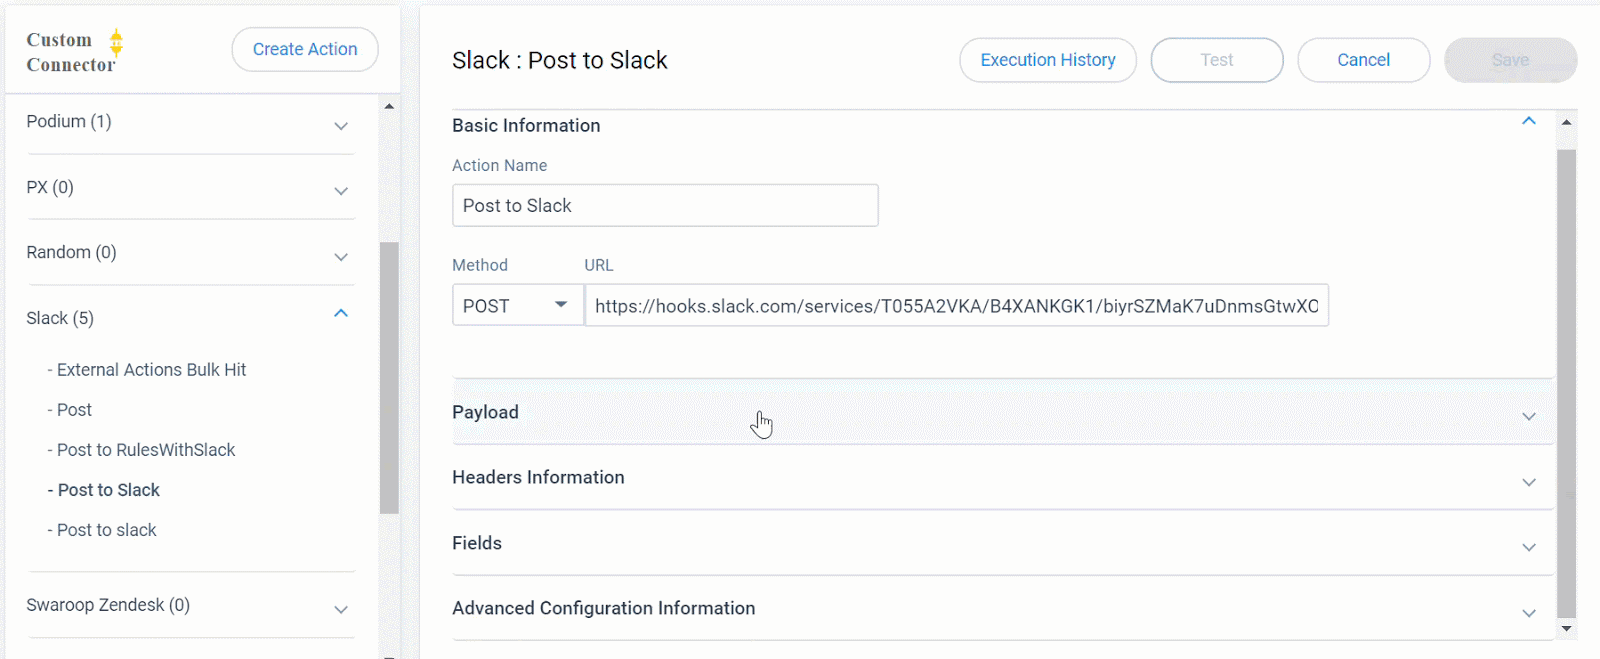The image size is (1600, 659).
Task: Click the Method label
Action: [480, 265]
